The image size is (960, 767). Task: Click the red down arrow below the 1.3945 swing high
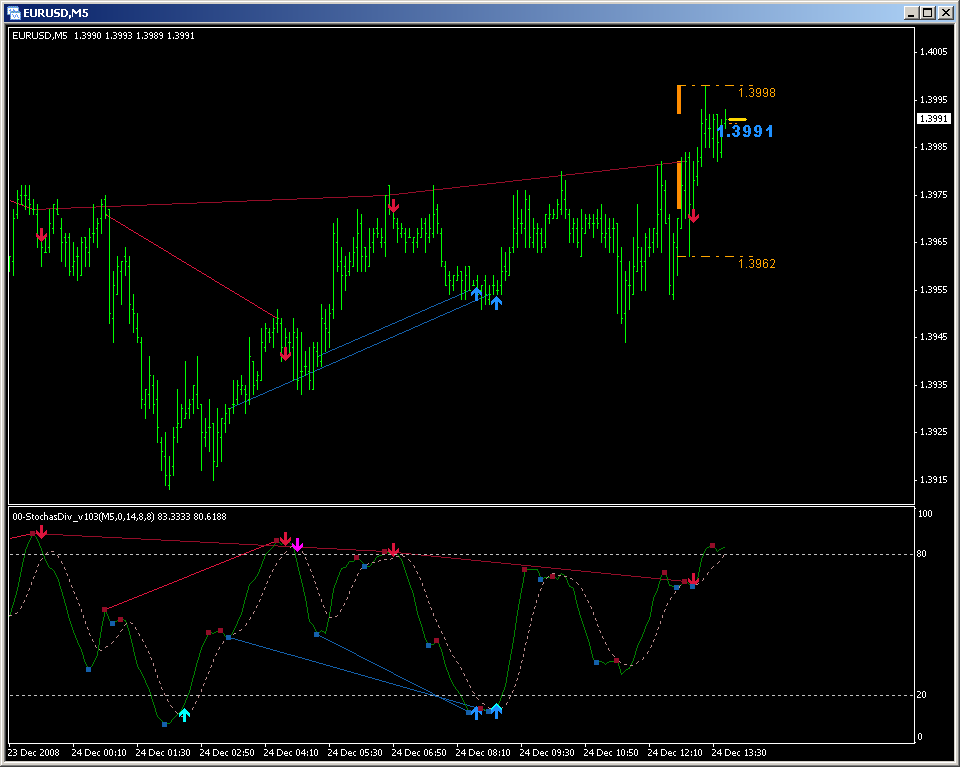[285, 354]
